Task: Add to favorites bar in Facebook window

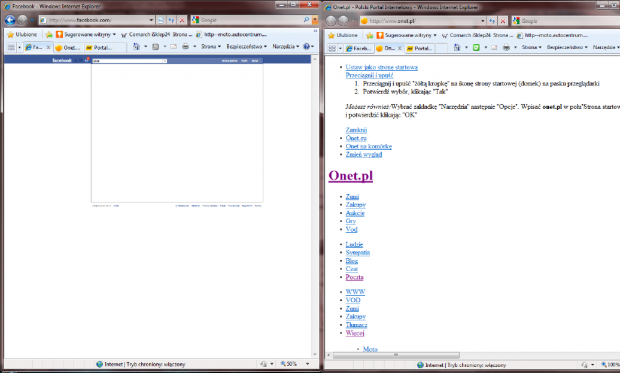Action: click(49, 34)
